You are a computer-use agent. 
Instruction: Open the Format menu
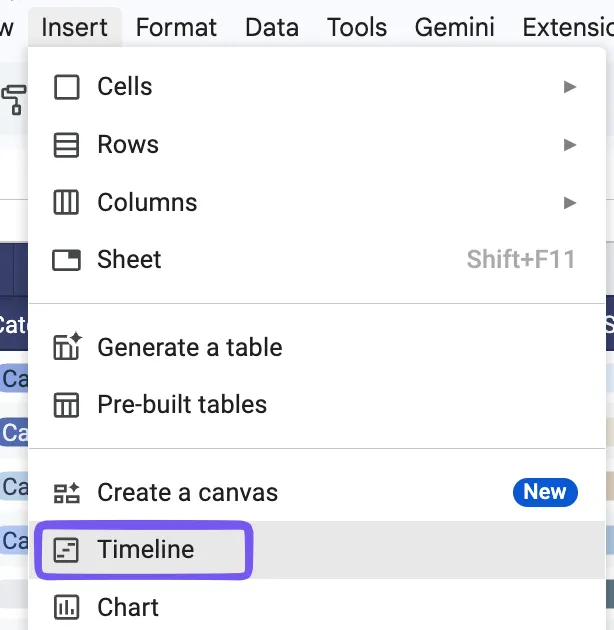[176, 27]
